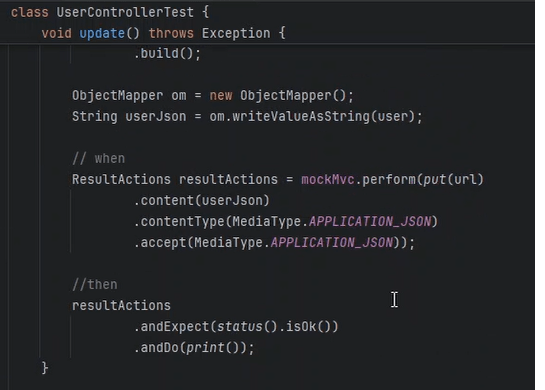
Task: Click the '//then' comment line
Action: 95,285
